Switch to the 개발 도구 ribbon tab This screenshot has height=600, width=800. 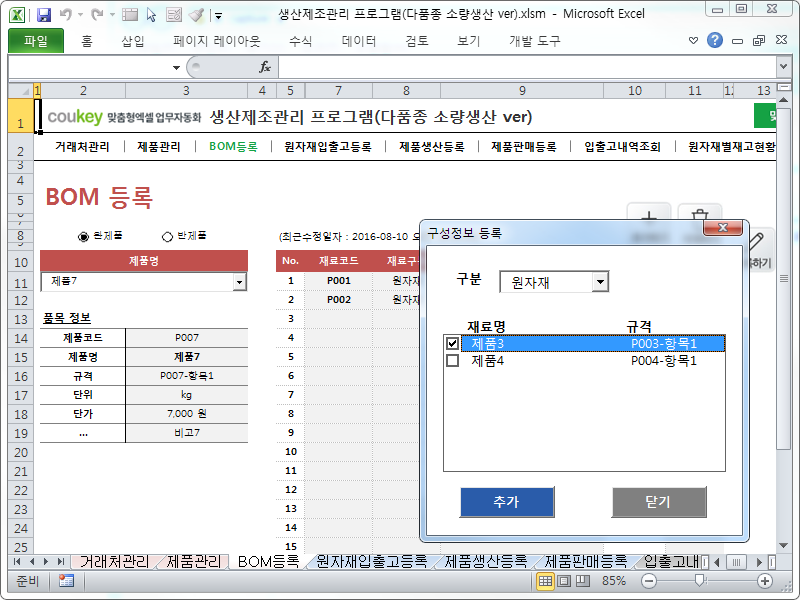pos(535,41)
